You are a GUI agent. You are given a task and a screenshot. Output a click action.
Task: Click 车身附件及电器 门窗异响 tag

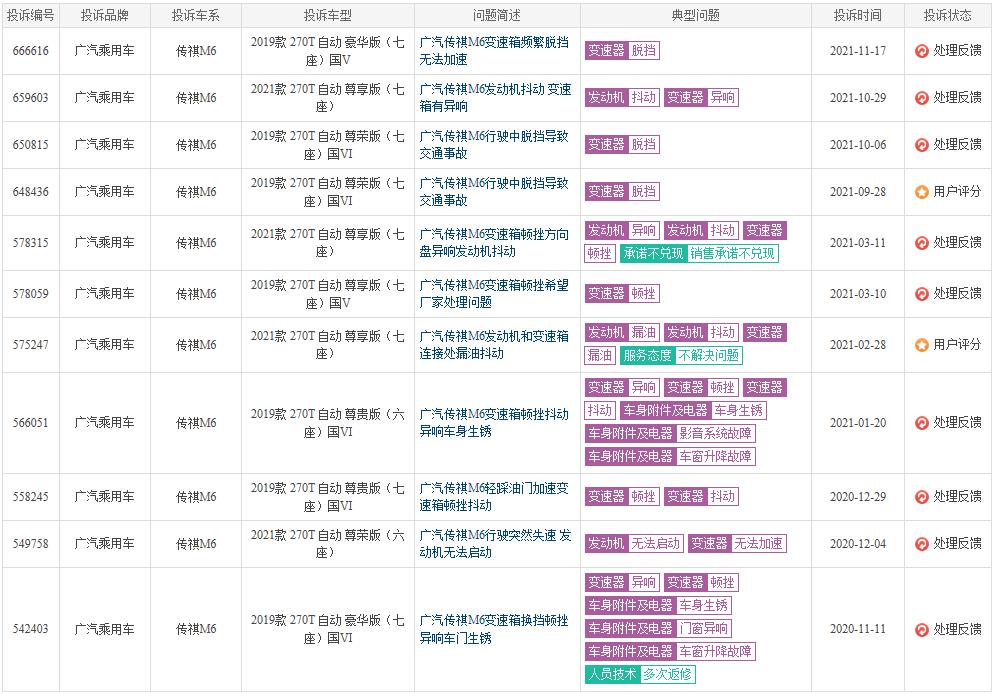click(x=658, y=629)
